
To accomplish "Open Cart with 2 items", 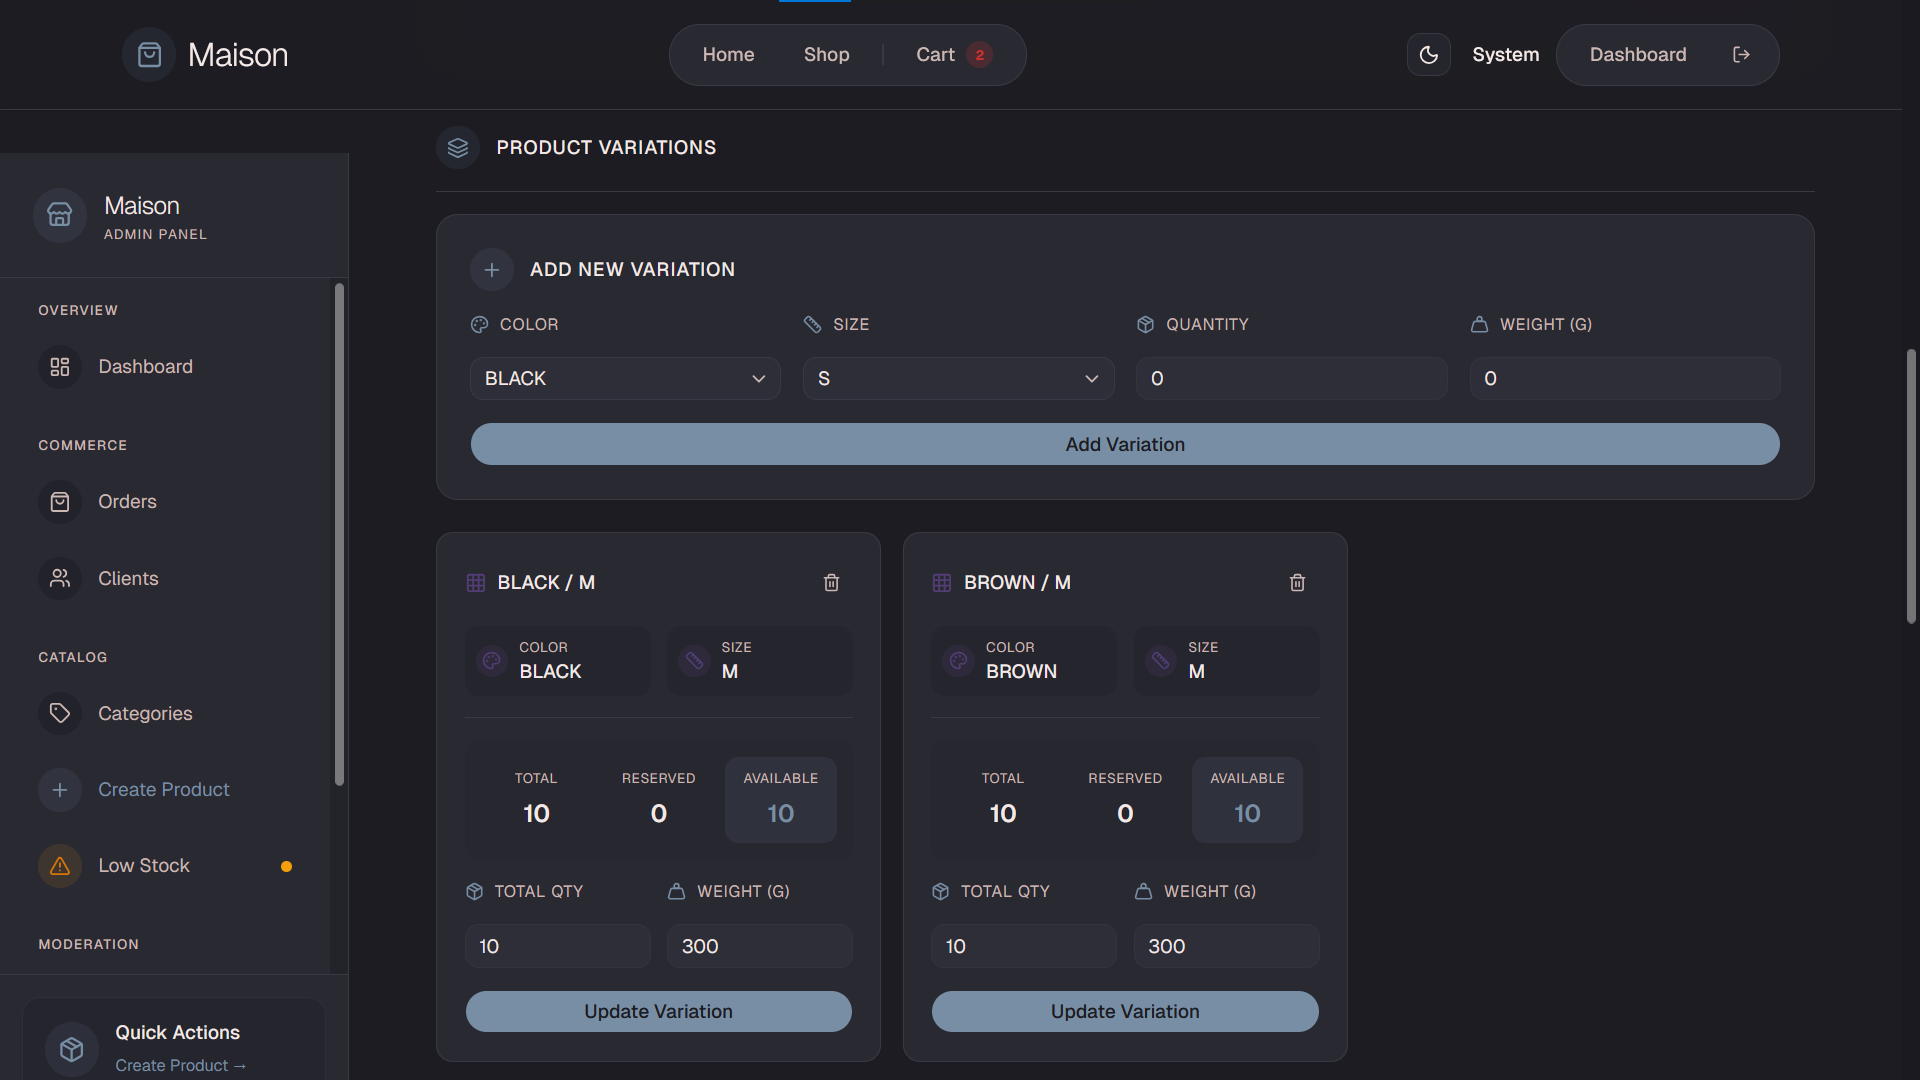I will coord(954,55).
